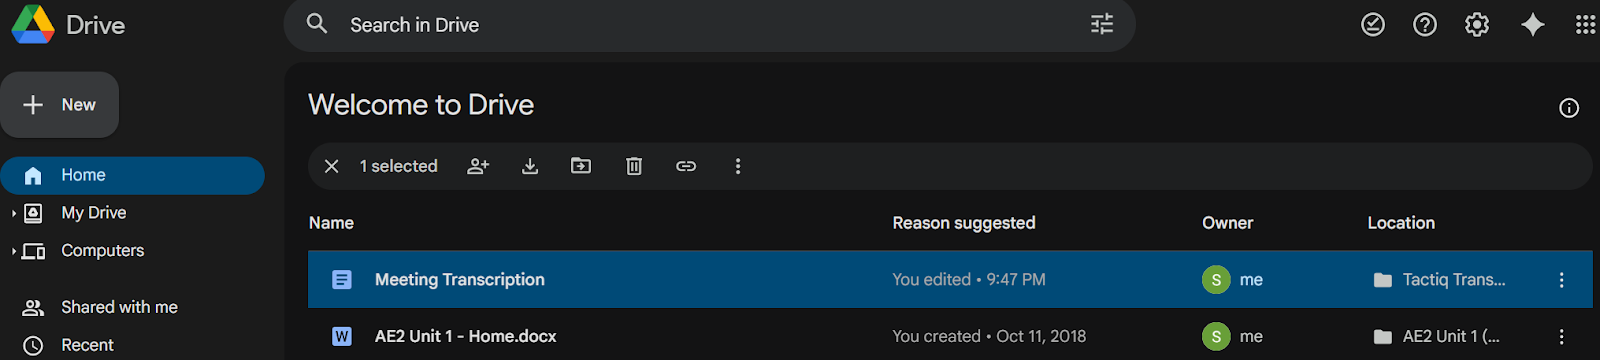The image size is (1600, 360).
Task: Open the Google apps grid
Action: click(x=1585, y=25)
